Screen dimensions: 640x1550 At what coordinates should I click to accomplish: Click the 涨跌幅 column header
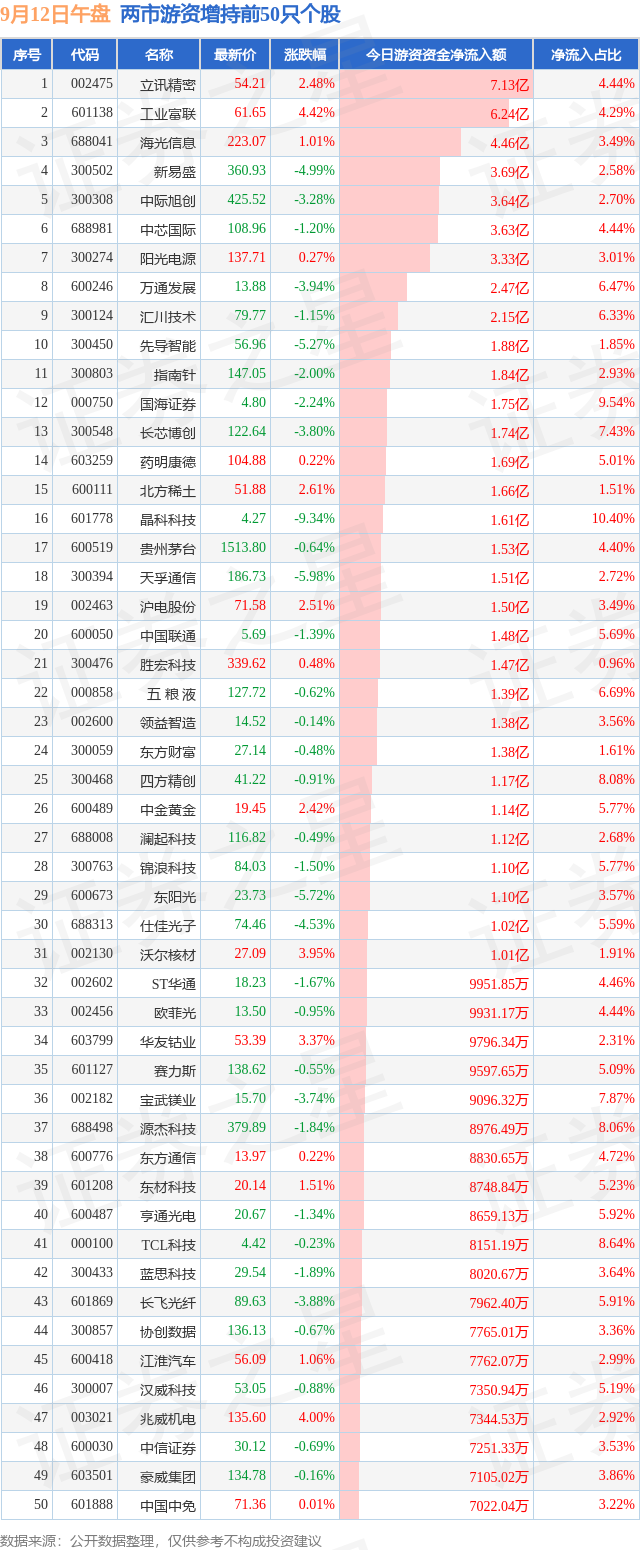coord(304,55)
